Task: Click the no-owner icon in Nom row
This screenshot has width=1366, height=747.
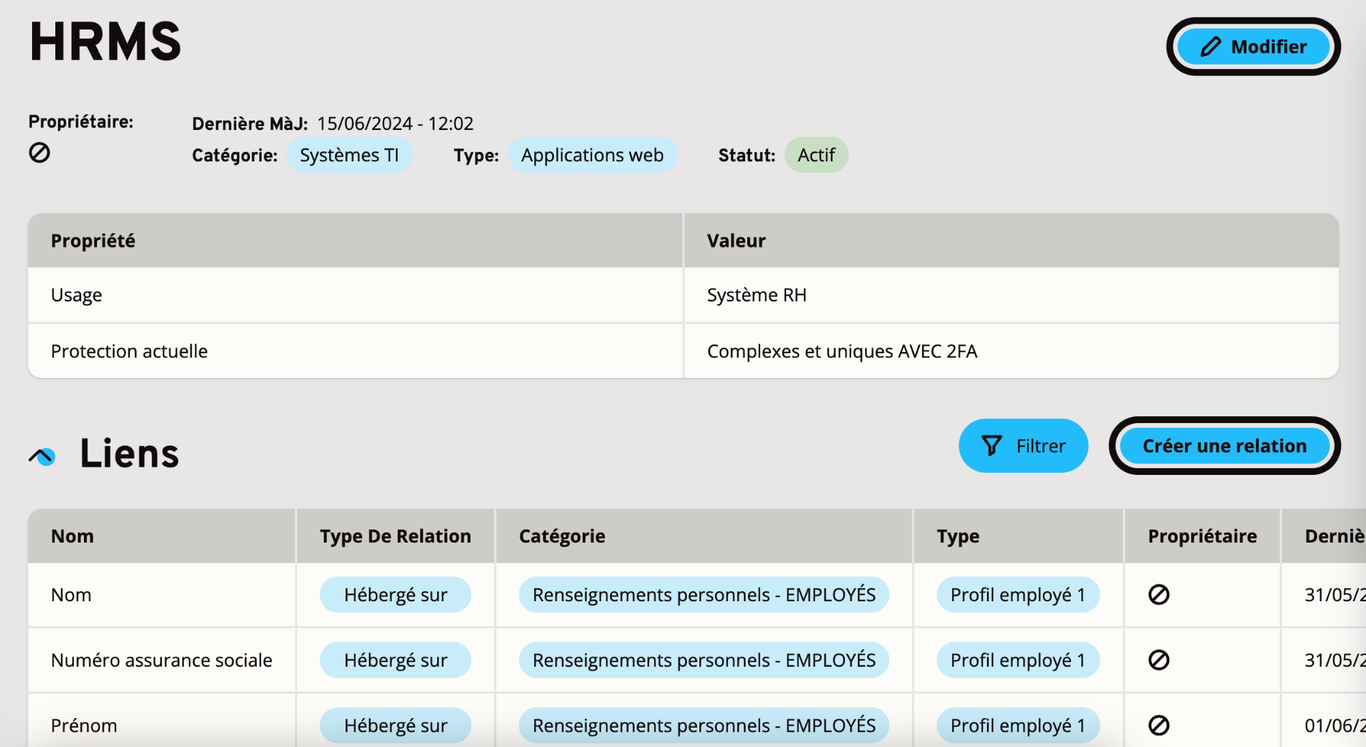Action: pyautogui.click(x=1159, y=595)
